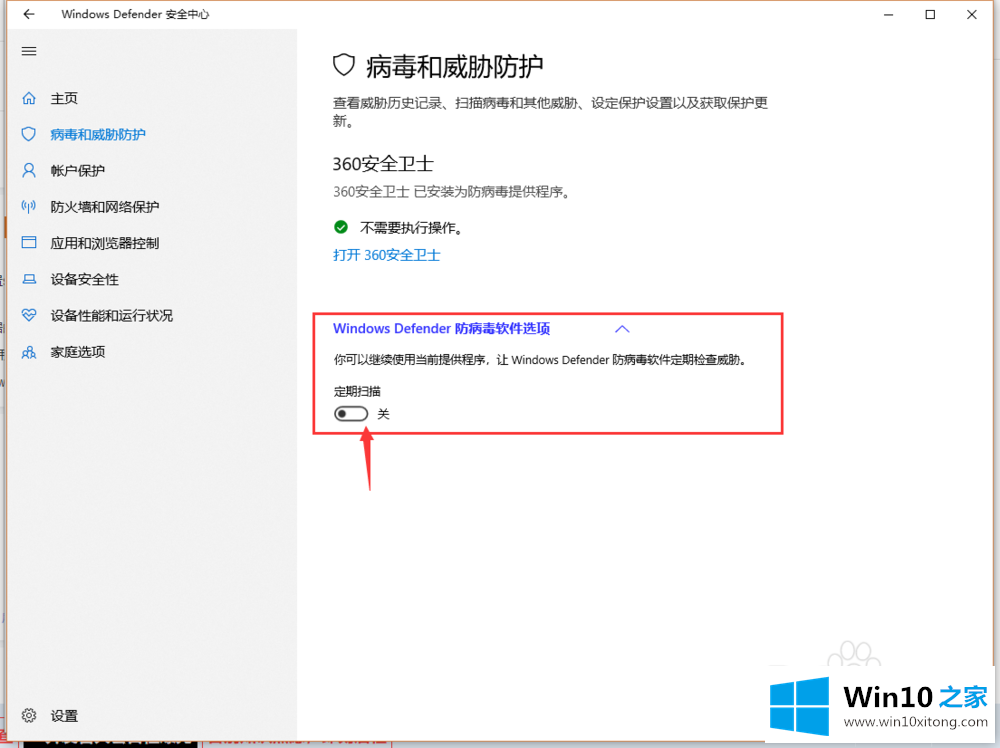Click the shield icon for virus protection
Image resolution: width=1000 pixels, height=748 pixels.
pyautogui.click(x=29, y=134)
